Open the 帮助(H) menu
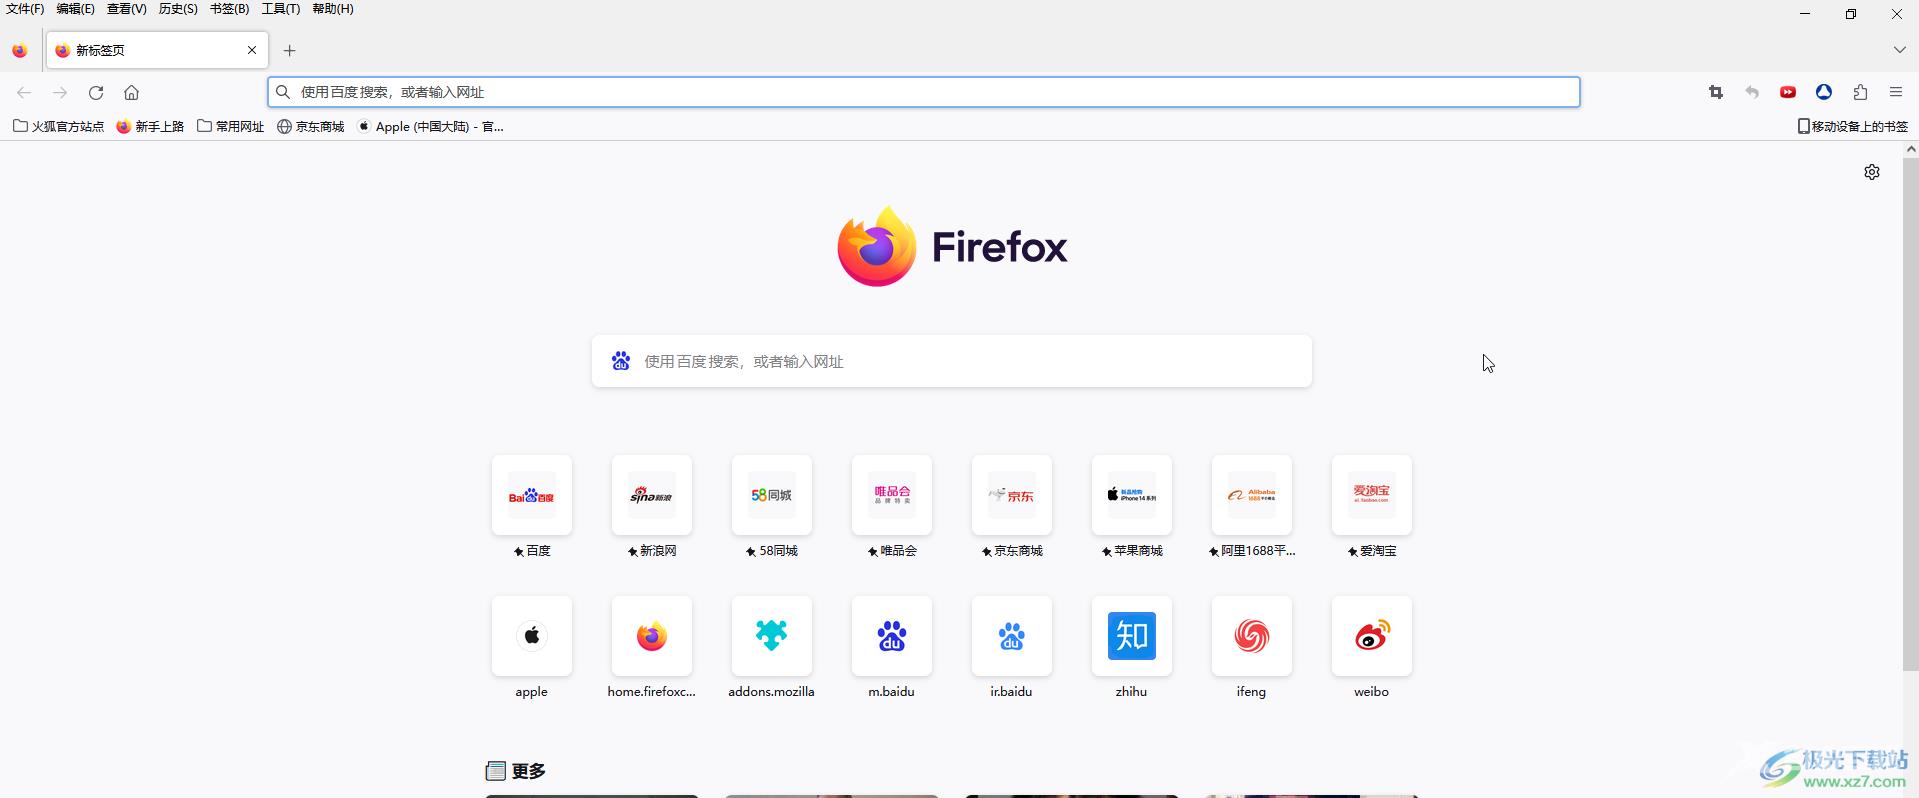The width and height of the screenshot is (1919, 798). pos(333,9)
